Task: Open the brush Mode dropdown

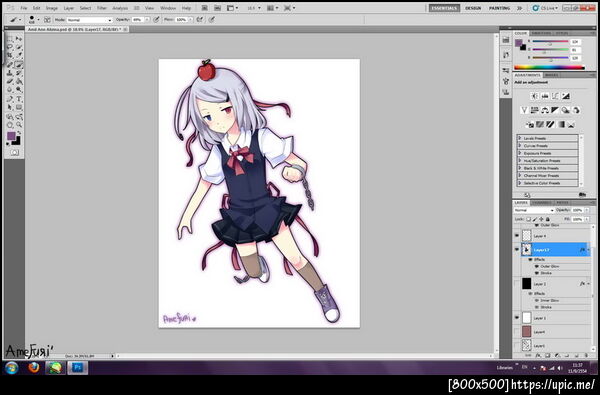Action: (89, 20)
